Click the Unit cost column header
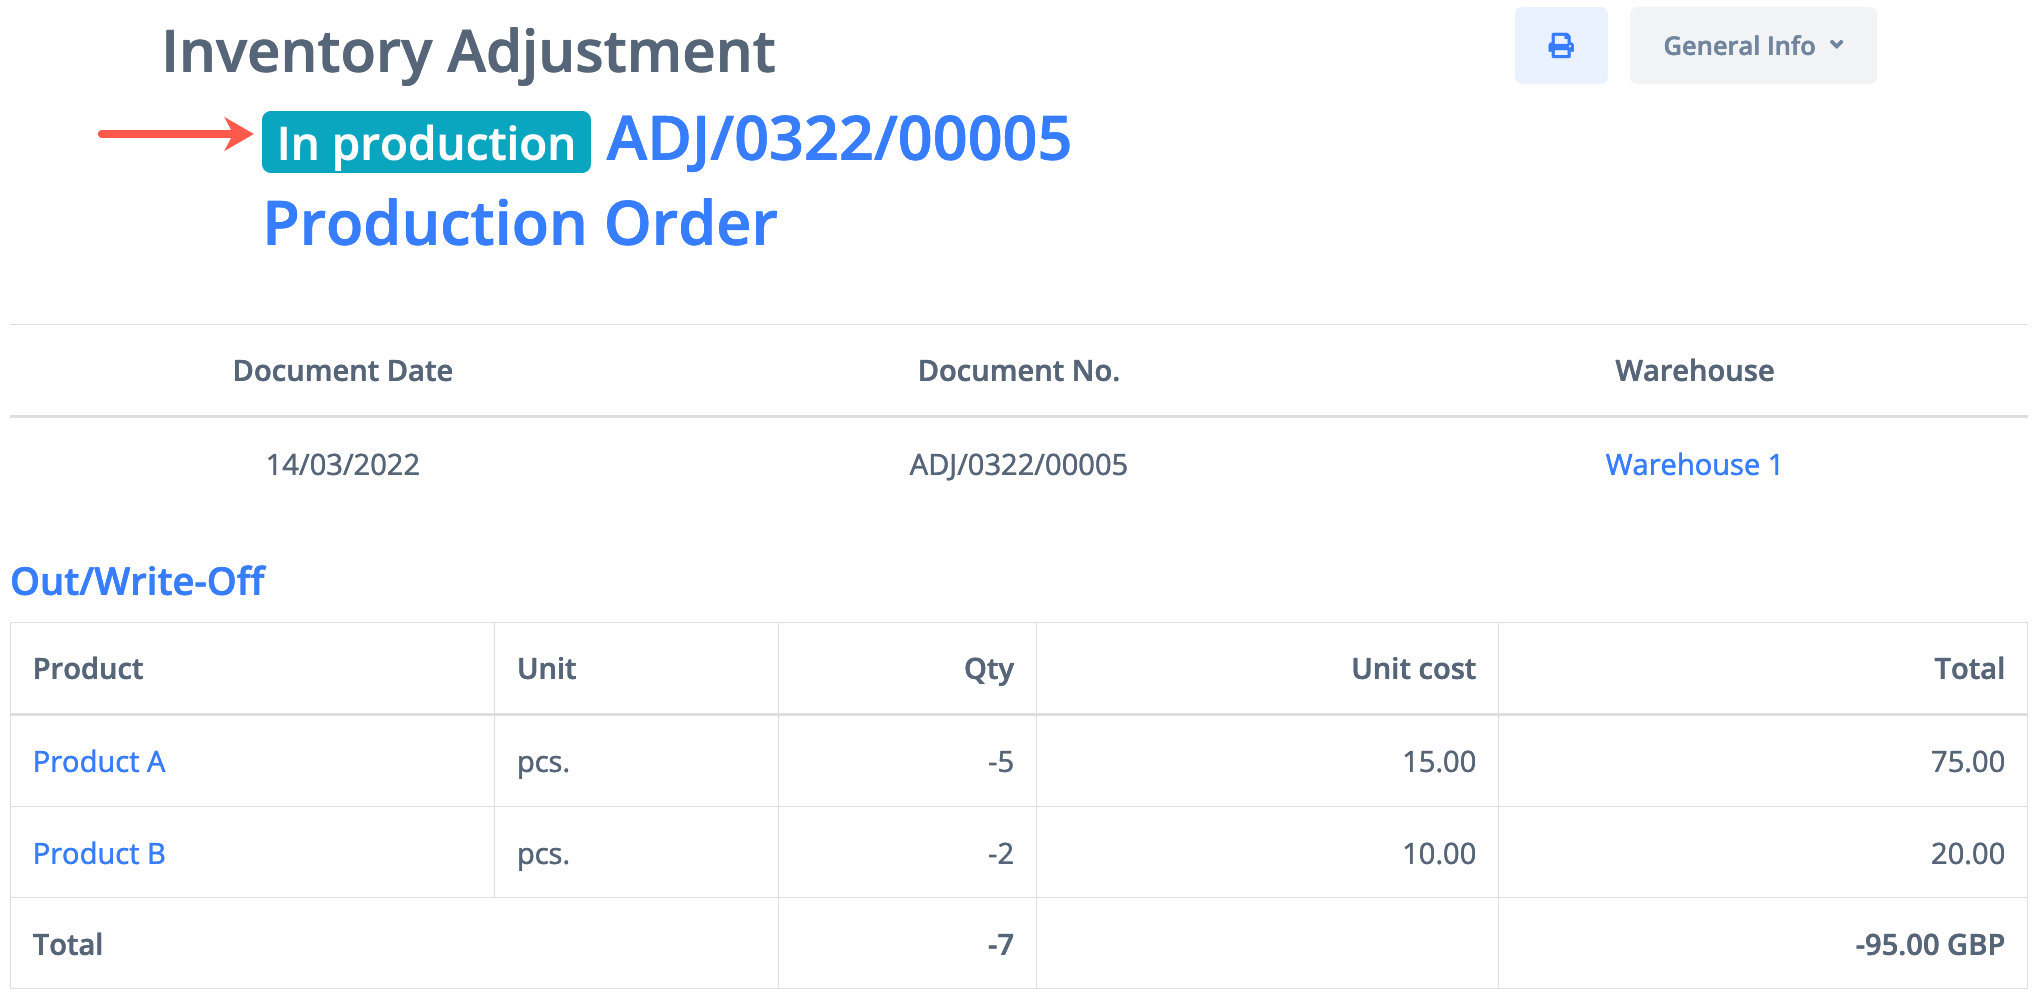 click(1413, 669)
